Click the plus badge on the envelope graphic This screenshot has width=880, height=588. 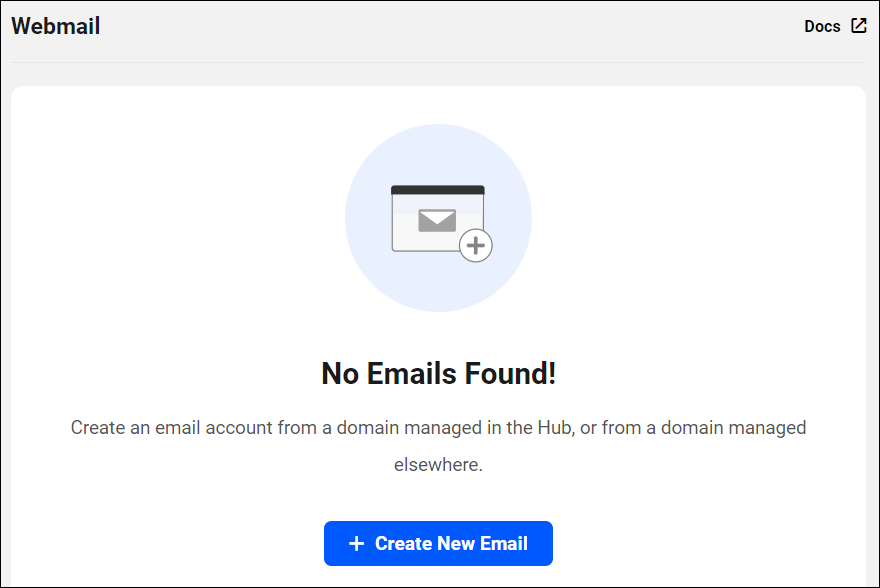click(x=477, y=245)
